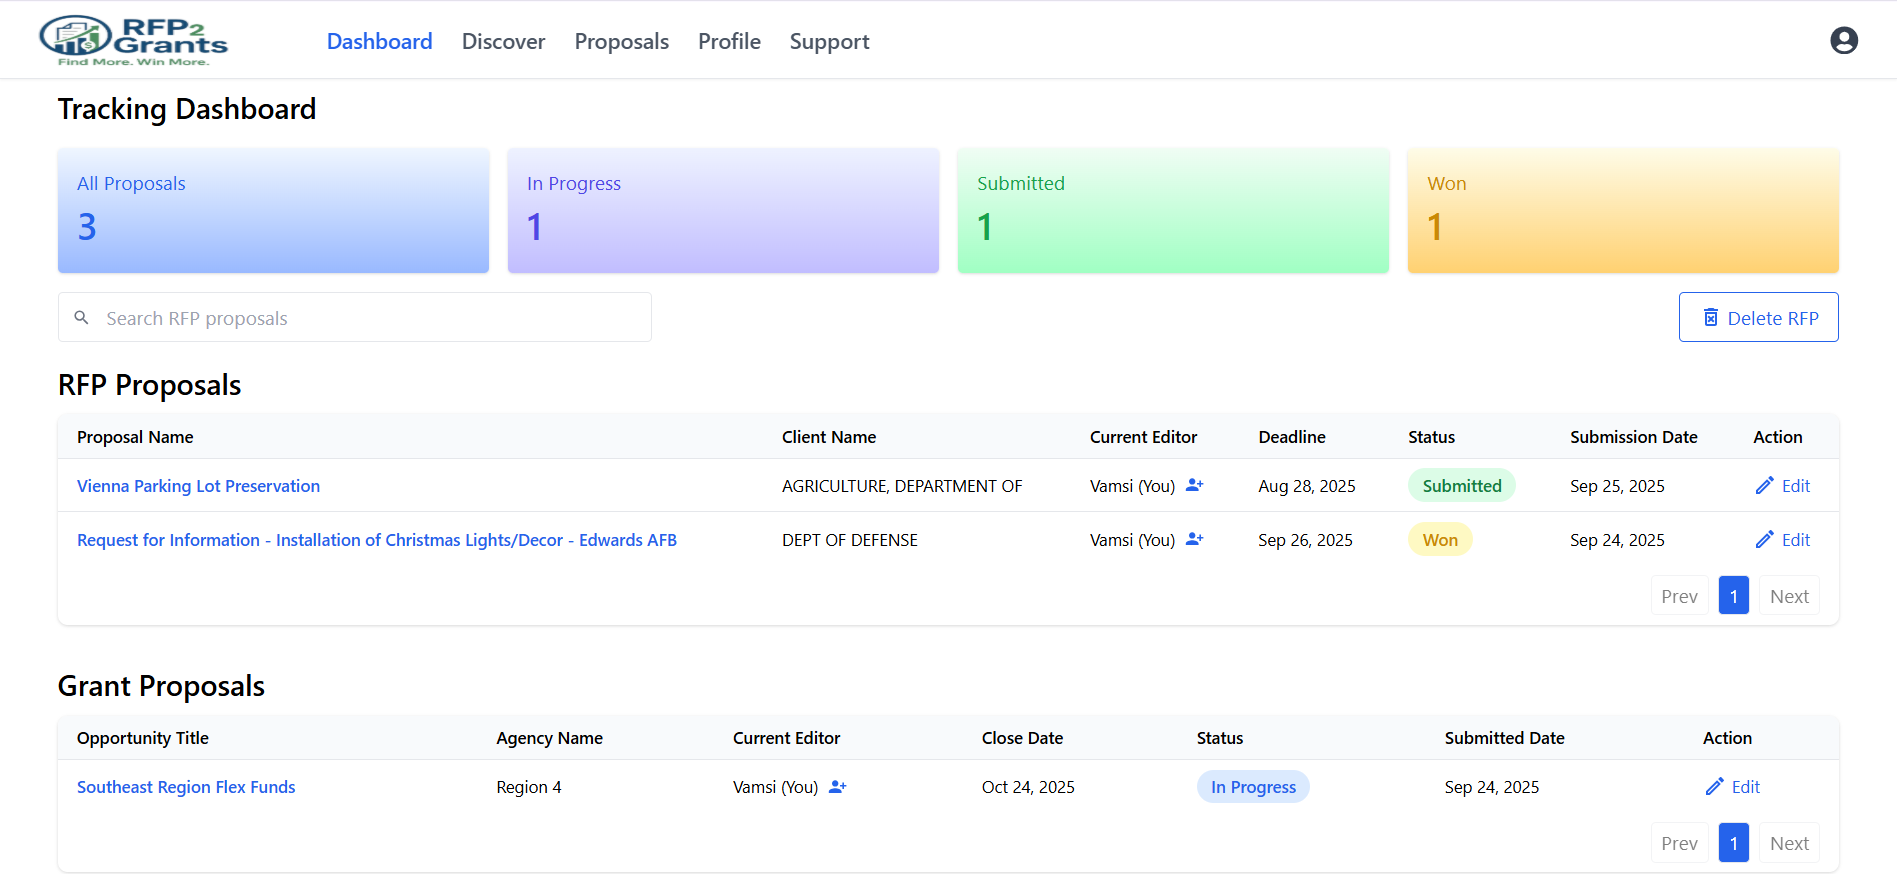Open the Proposals menu item
The image size is (1897, 874).
(x=621, y=41)
